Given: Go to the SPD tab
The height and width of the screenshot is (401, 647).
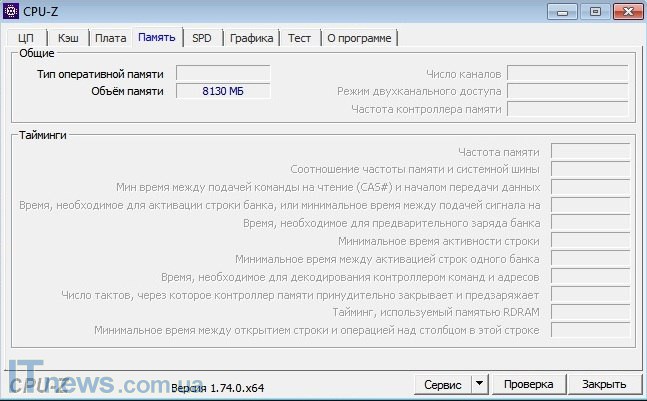Looking at the screenshot, I should point(202,38).
